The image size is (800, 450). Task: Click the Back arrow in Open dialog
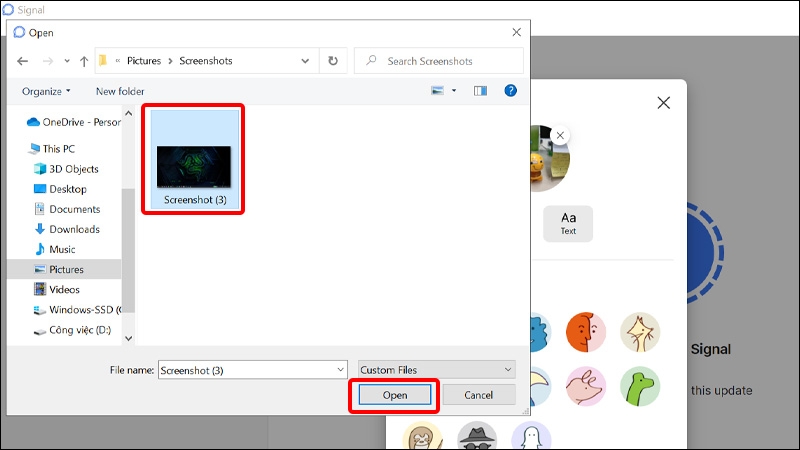click(22, 61)
